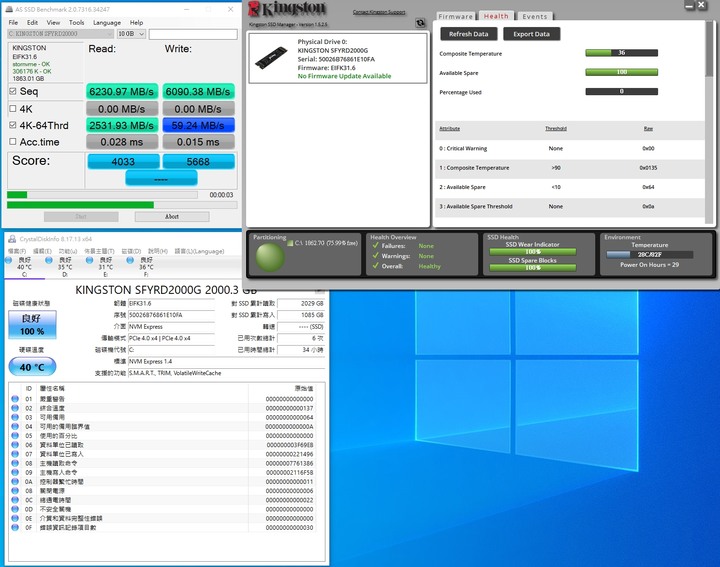Click the '1 : Composite Temperature' attribute row
720x567 pixels.
(569, 168)
